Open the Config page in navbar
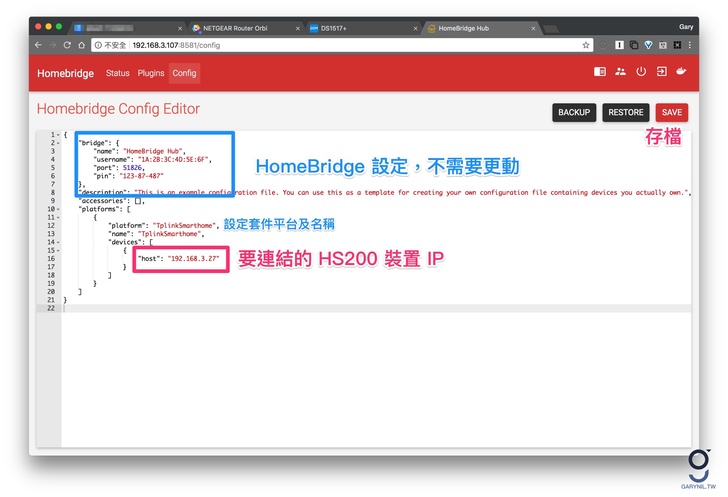 point(184,73)
